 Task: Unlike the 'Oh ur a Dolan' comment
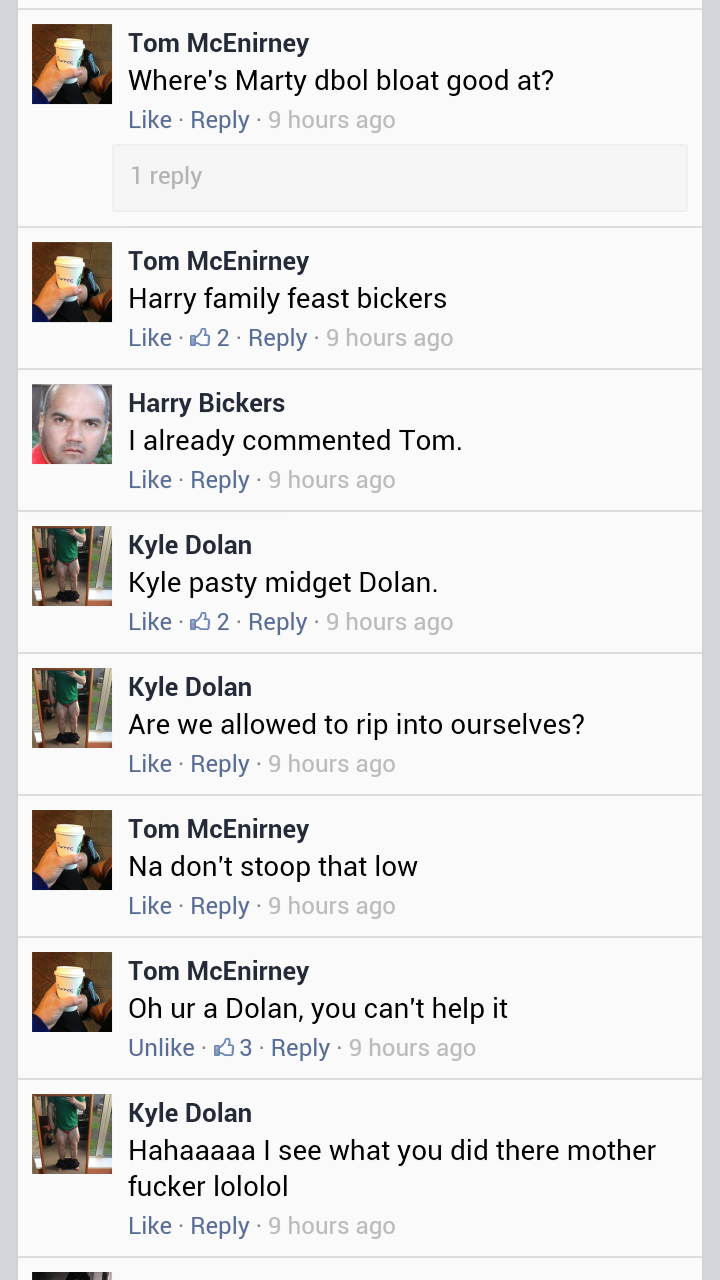(161, 1048)
